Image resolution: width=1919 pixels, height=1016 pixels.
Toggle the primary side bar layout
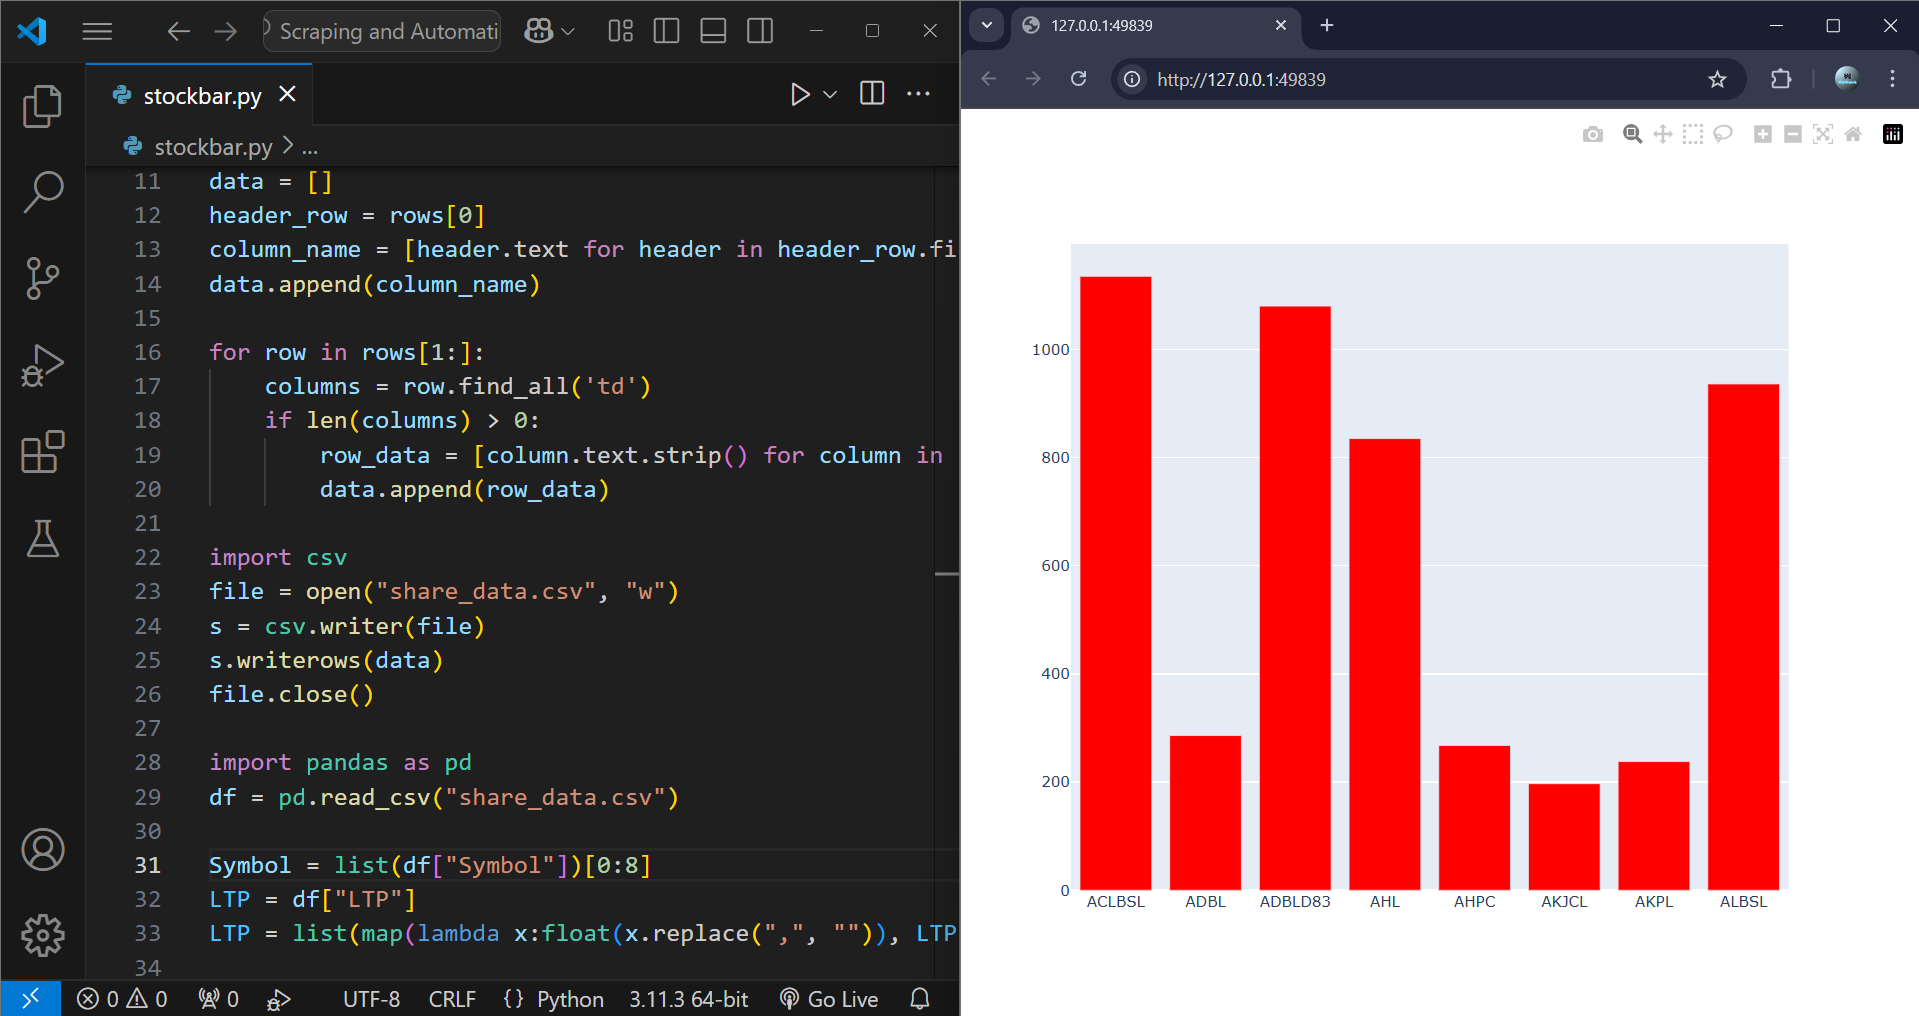[x=666, y=31]
